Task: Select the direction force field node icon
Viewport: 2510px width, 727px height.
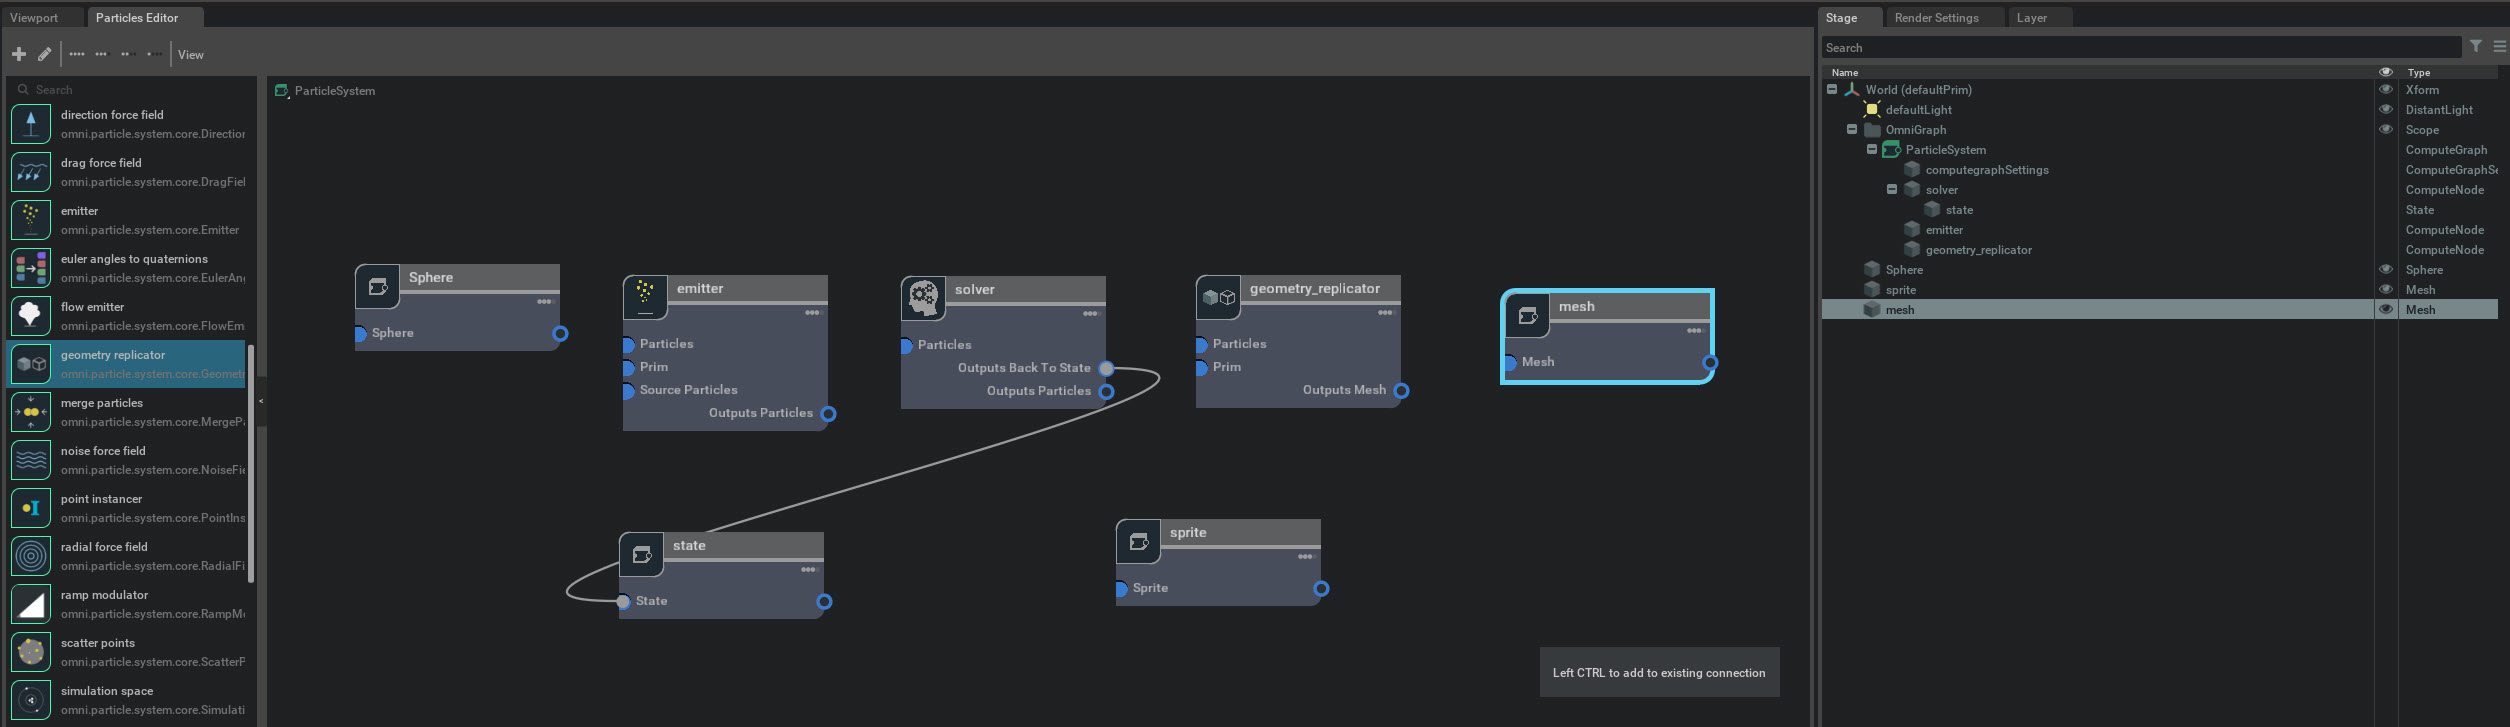Action: 31,124
